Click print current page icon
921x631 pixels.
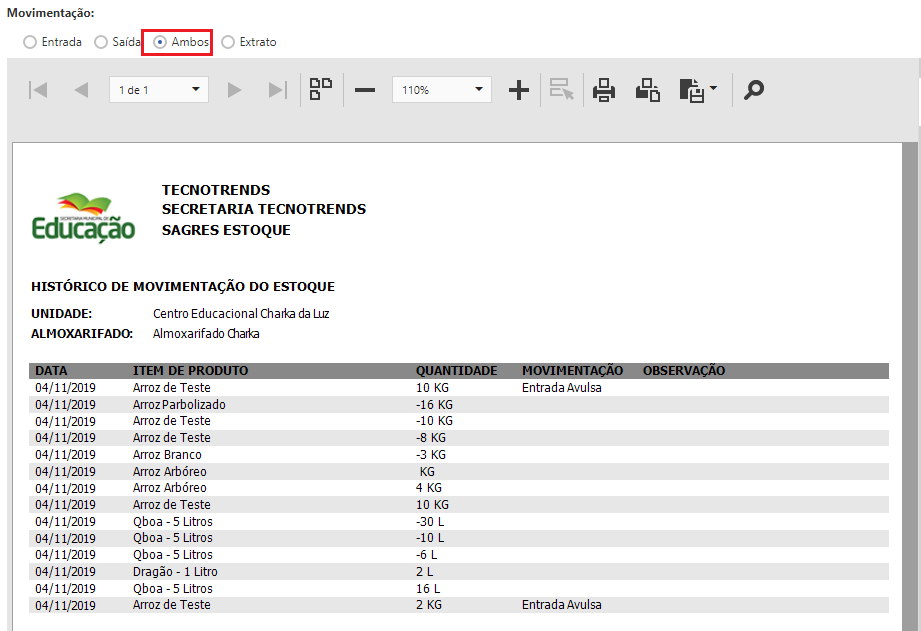[x=648, y=90]
